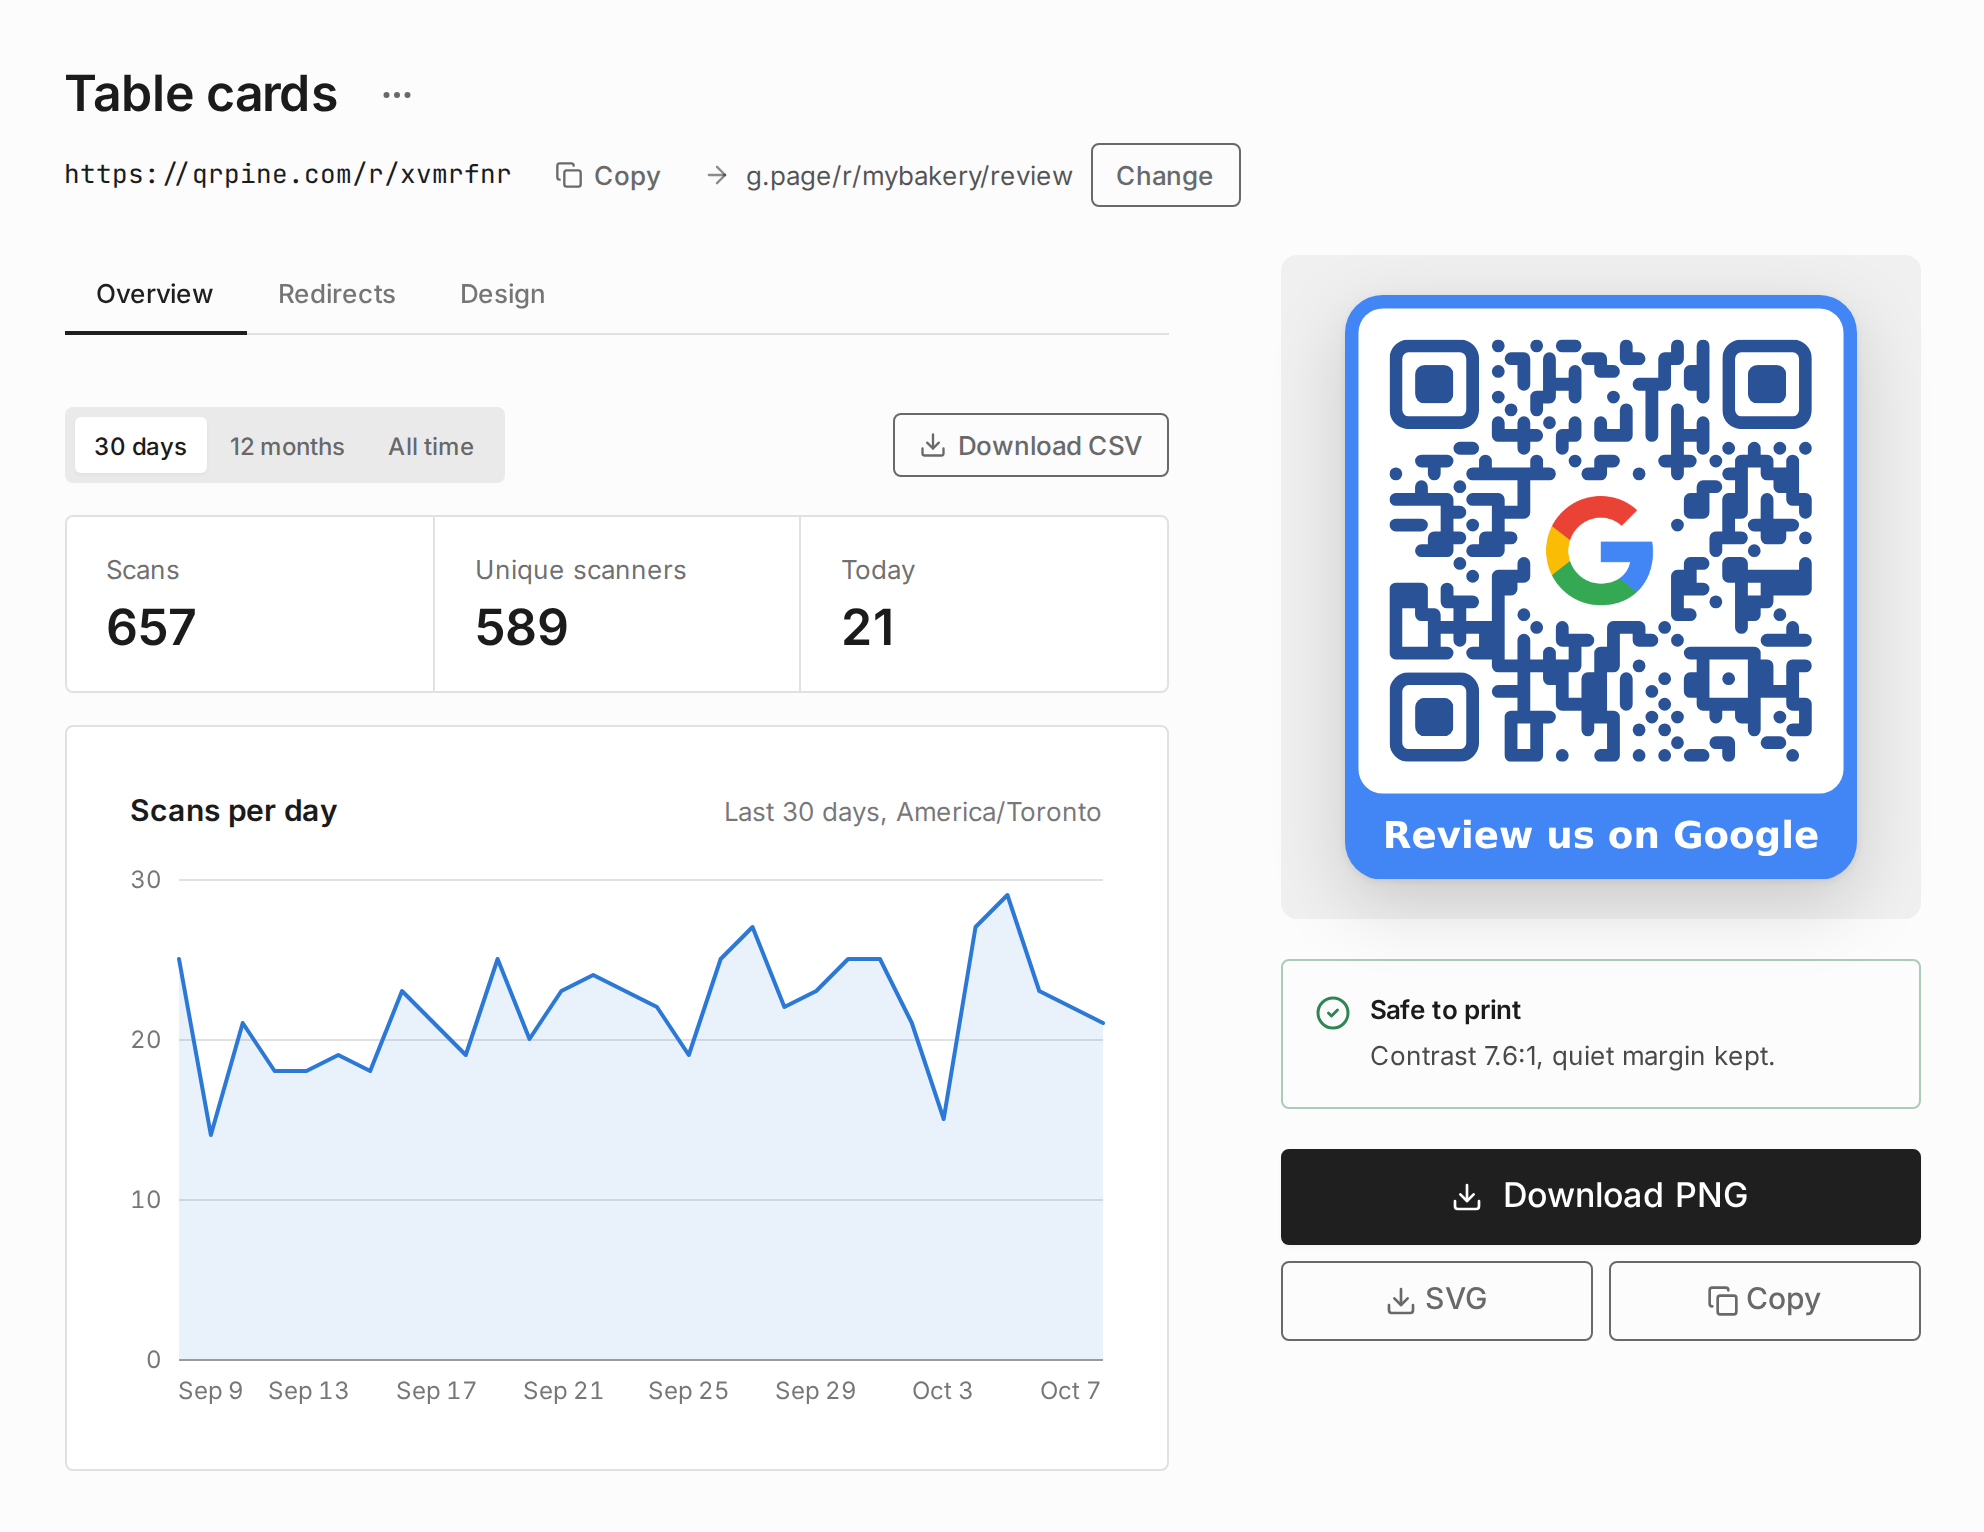Switch to the Overview tab
The width and height of the screenshot is (1984, 1532).
155,294
